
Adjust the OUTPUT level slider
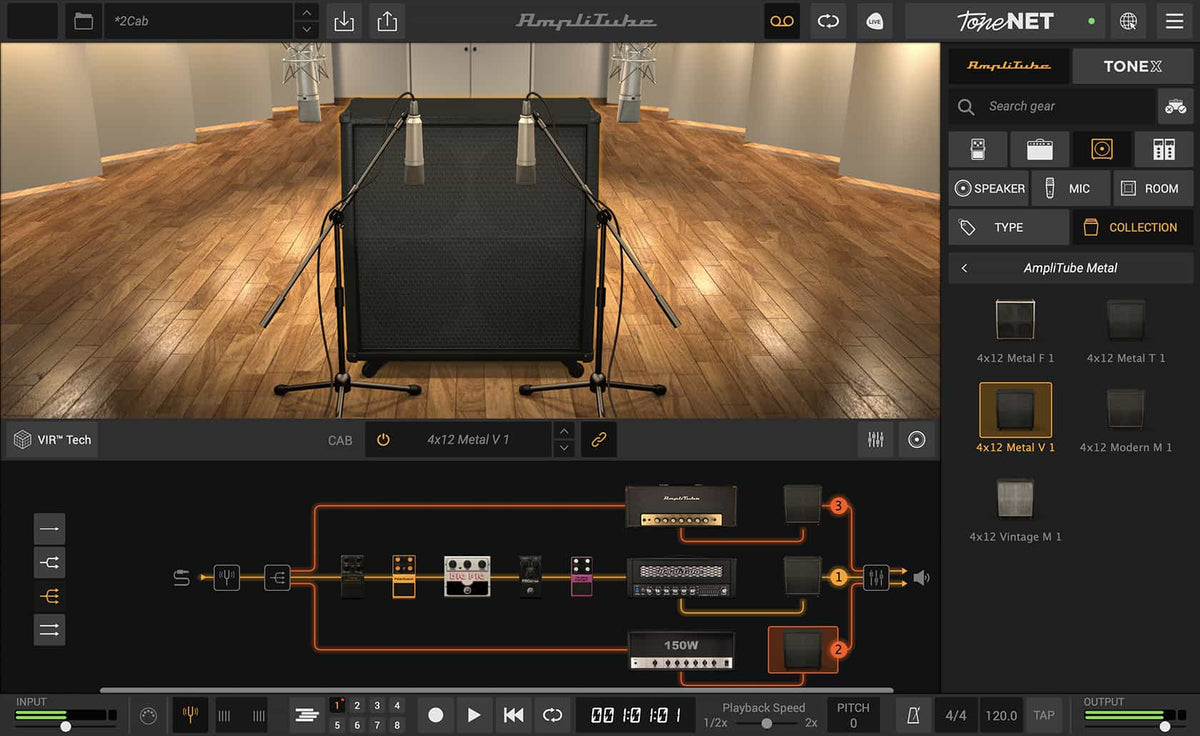tap(1166, 726)
